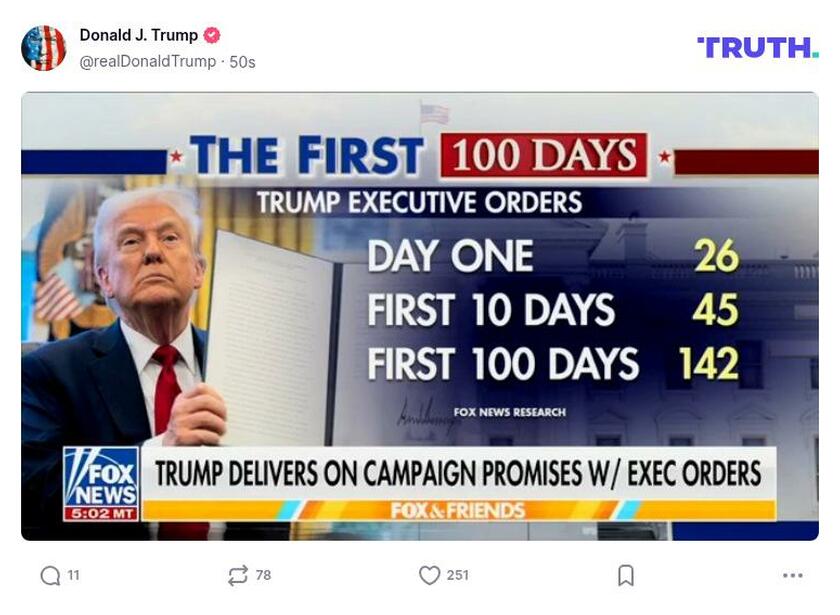Viewport: 840px width, 615px height.
Task: Click the TRUTH logo in the corner
Action: point(756,46)
